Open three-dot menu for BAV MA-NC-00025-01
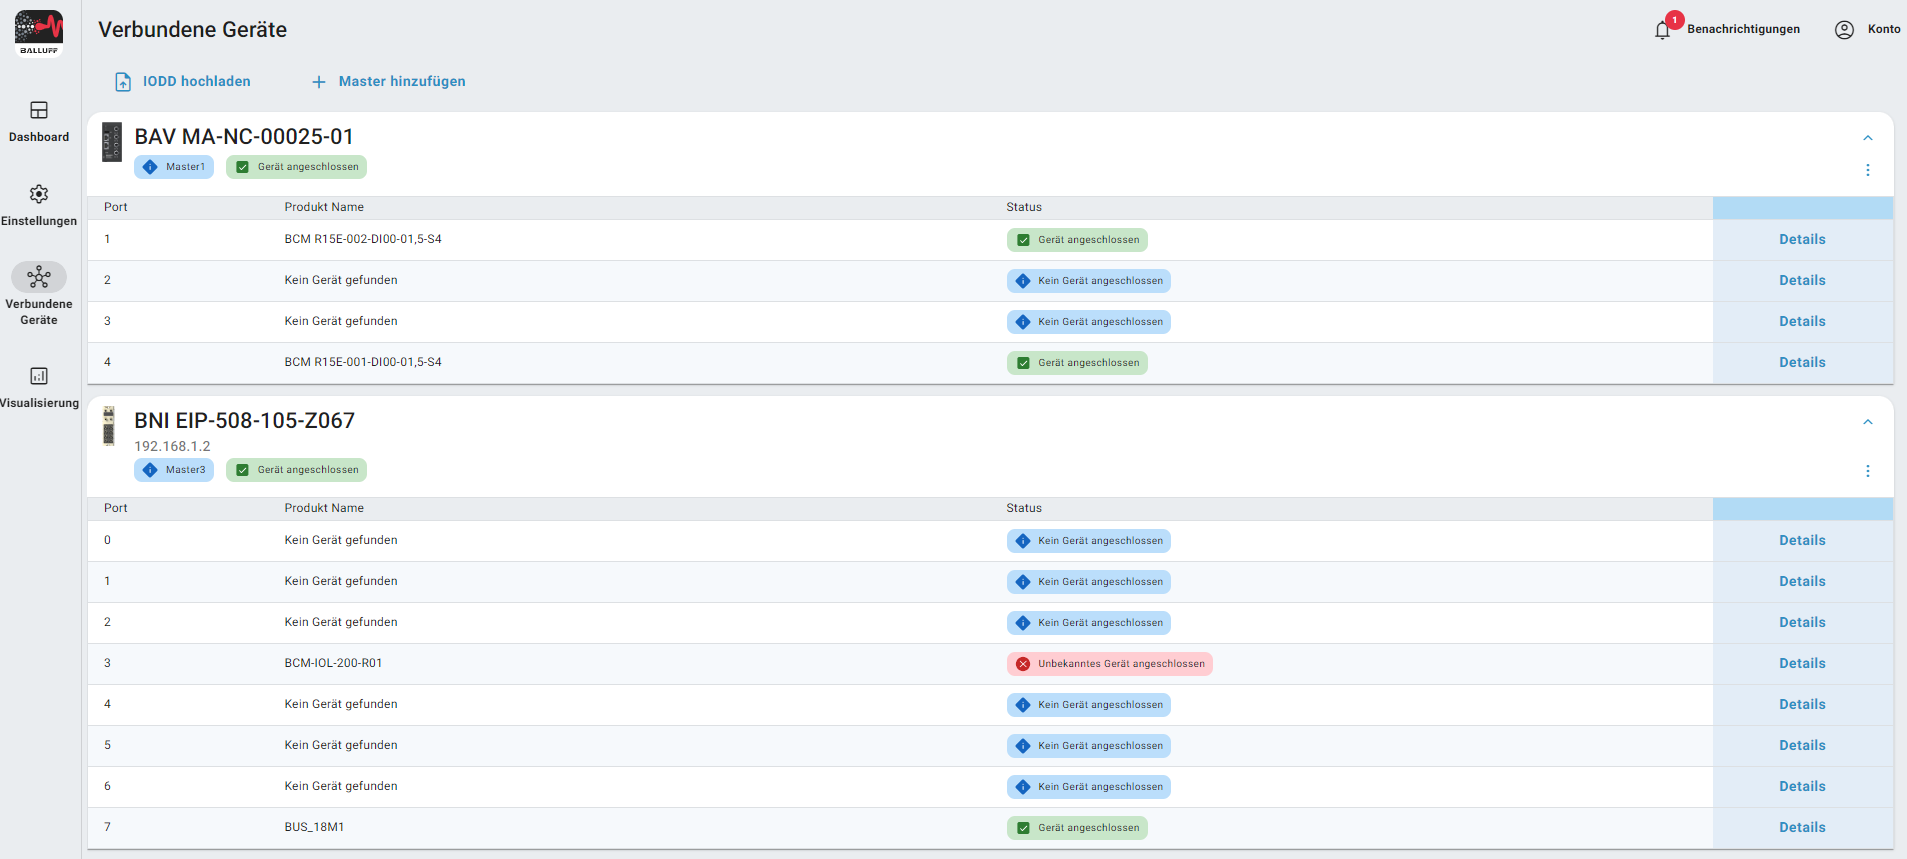The image size is (1907, 859). [x=1867, y=170]
